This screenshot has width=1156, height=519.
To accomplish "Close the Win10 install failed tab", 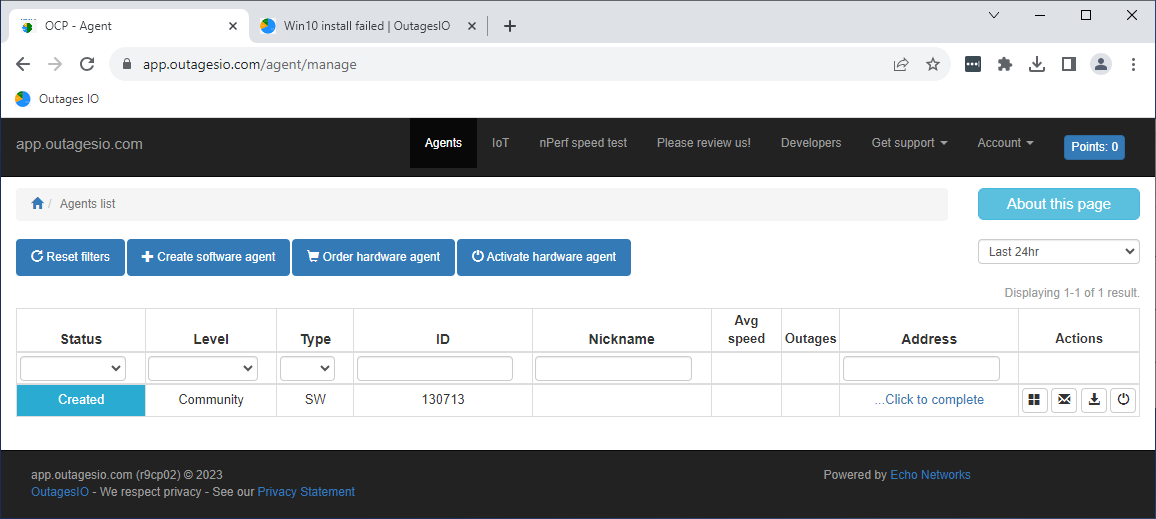I will point(472,26).
